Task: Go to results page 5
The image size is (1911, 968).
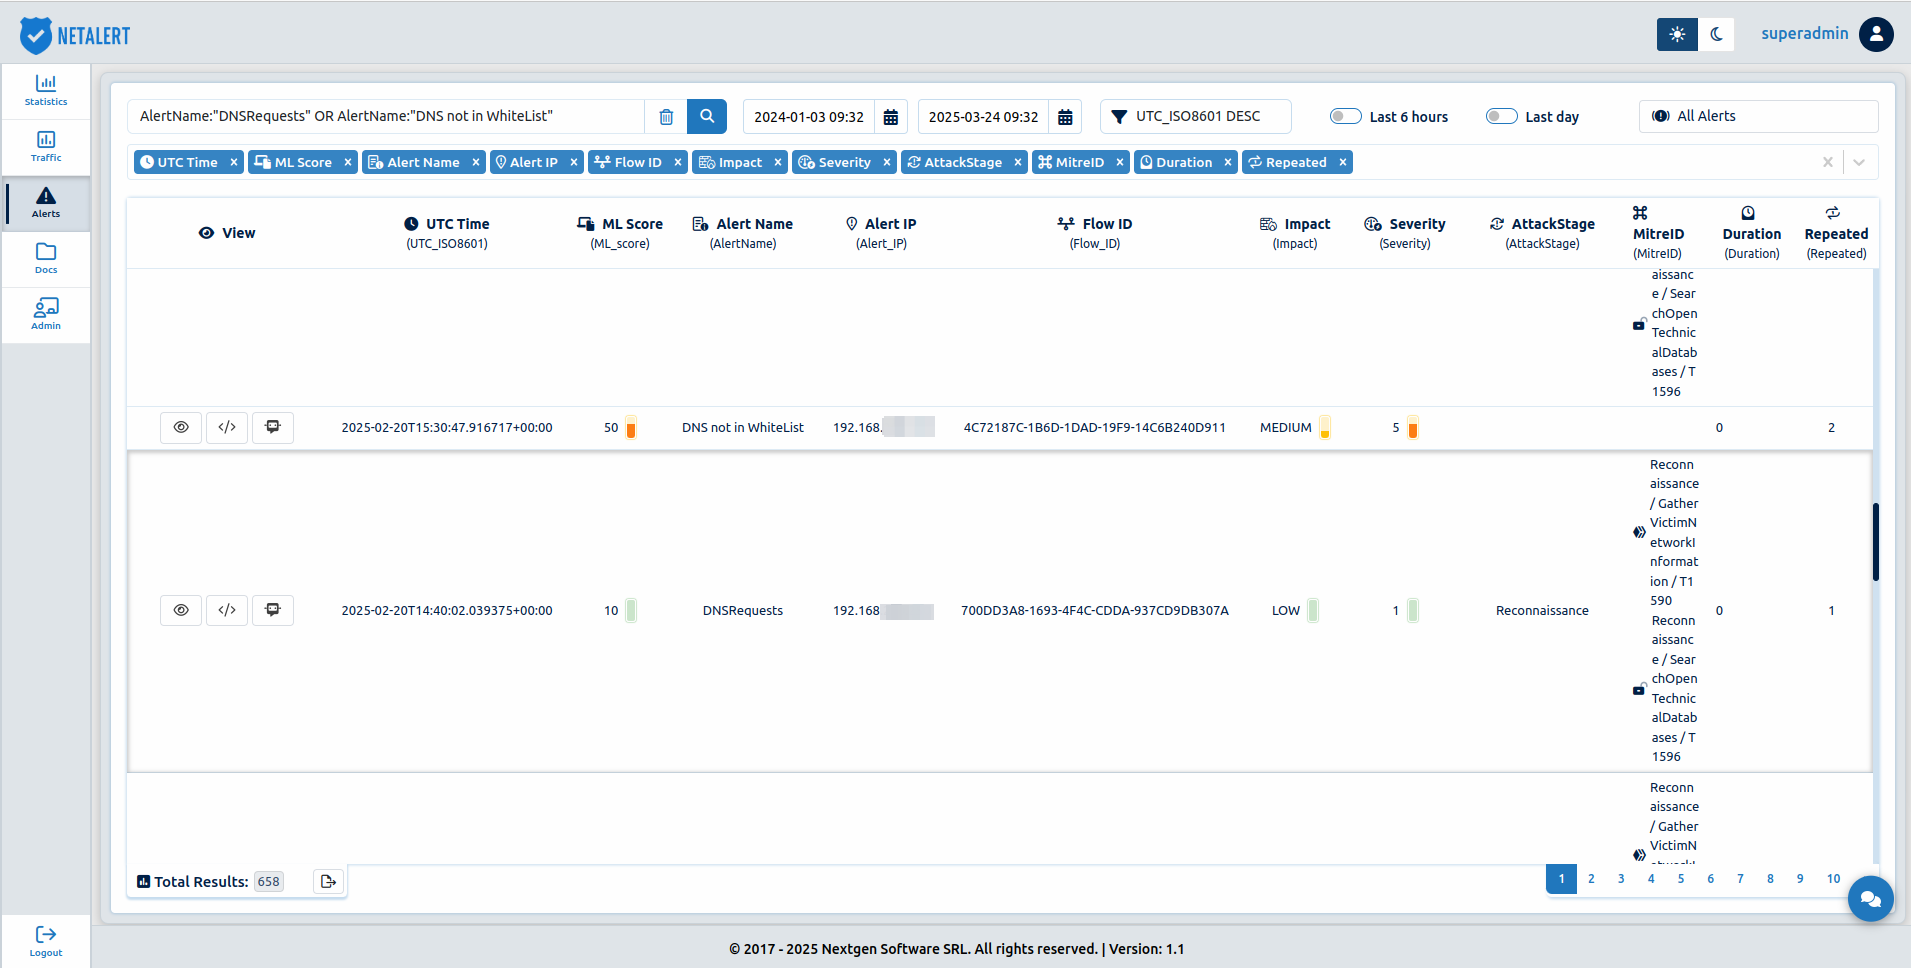Action: pyautogui.click(x=1681, y=879)
